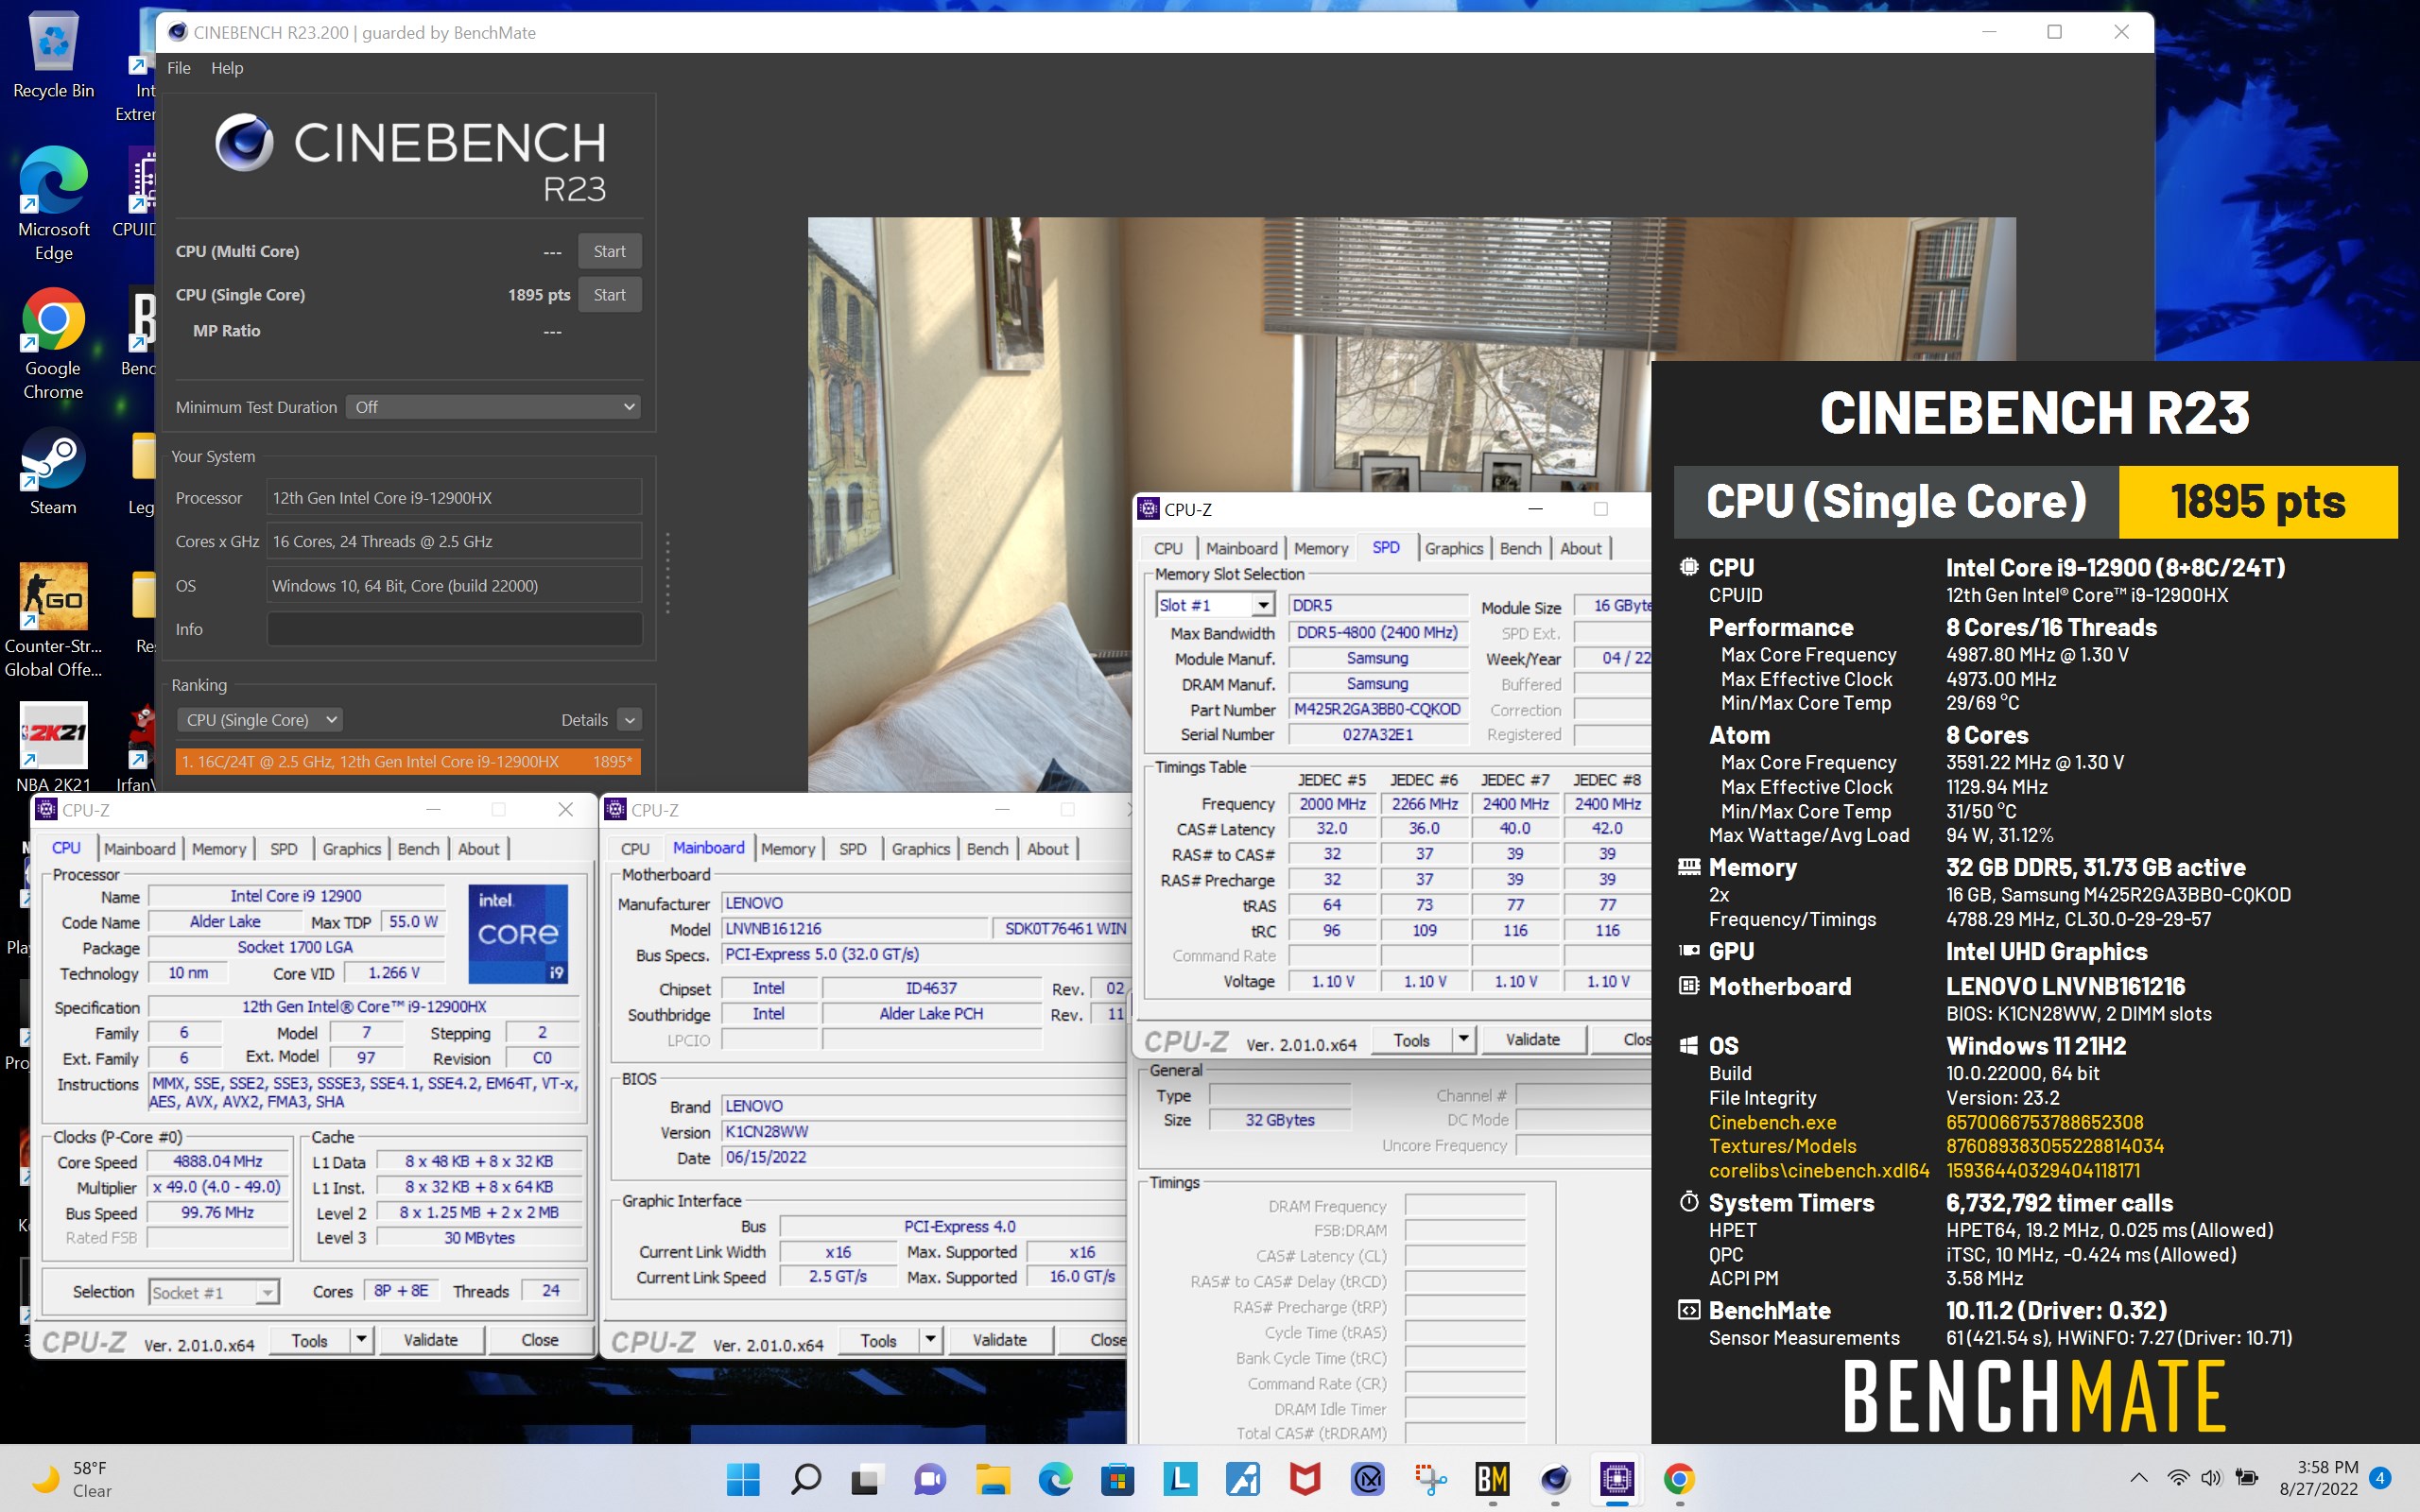Open Memory tab in CPU-Z SPD window

1321,548
